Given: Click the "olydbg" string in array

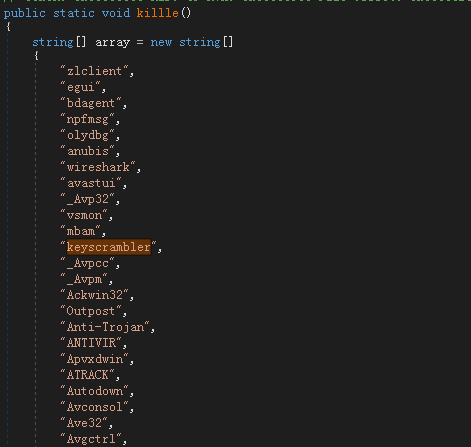Looking at the screenshot, I should [88, 135].
